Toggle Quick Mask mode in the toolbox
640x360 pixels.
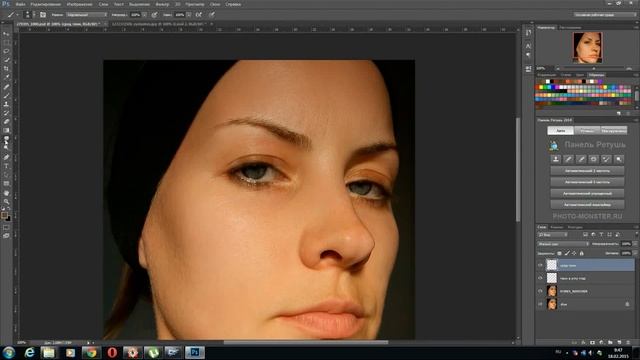[x=6, y=227]
